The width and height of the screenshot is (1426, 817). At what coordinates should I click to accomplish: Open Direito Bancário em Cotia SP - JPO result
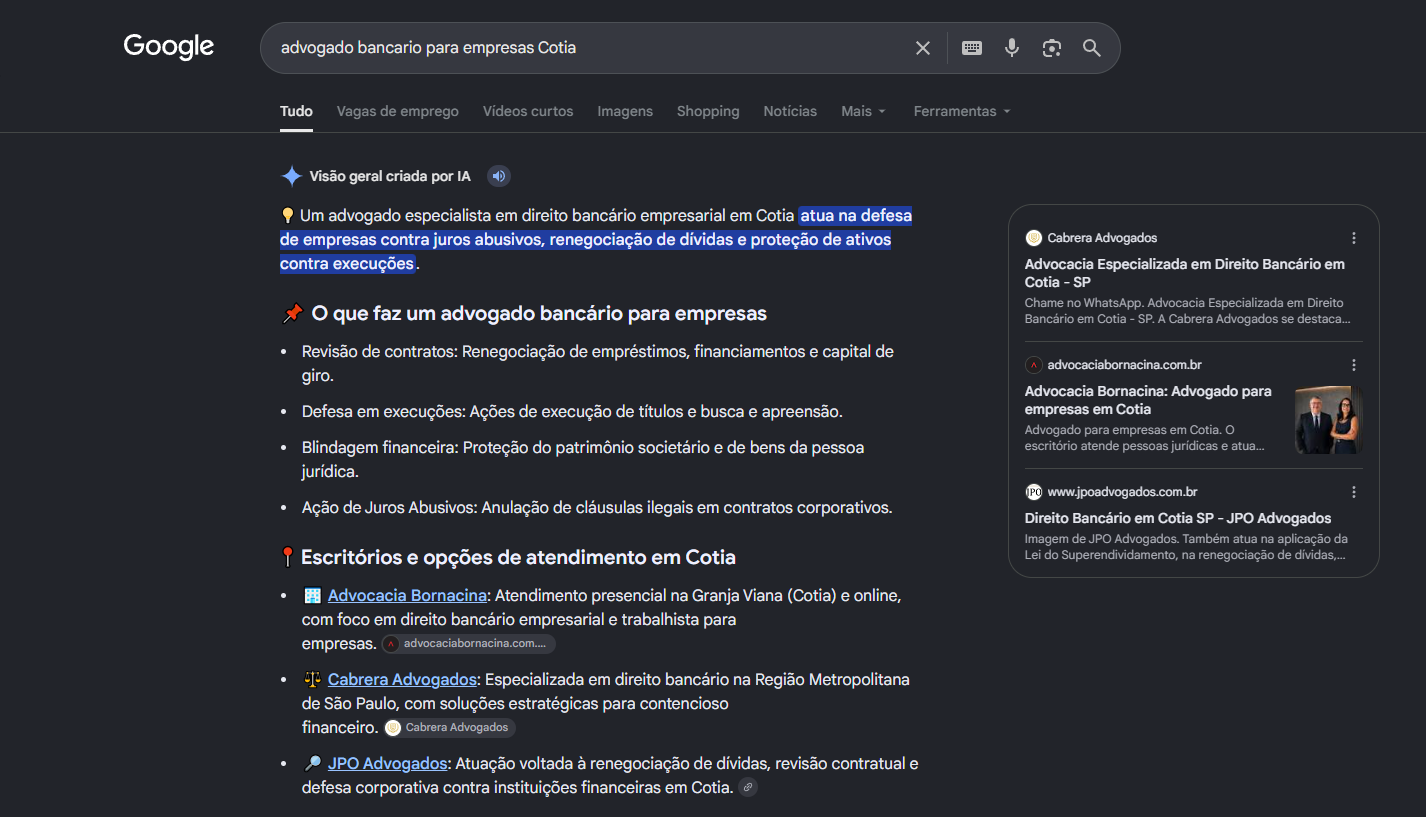click(x=1178, y=518)
